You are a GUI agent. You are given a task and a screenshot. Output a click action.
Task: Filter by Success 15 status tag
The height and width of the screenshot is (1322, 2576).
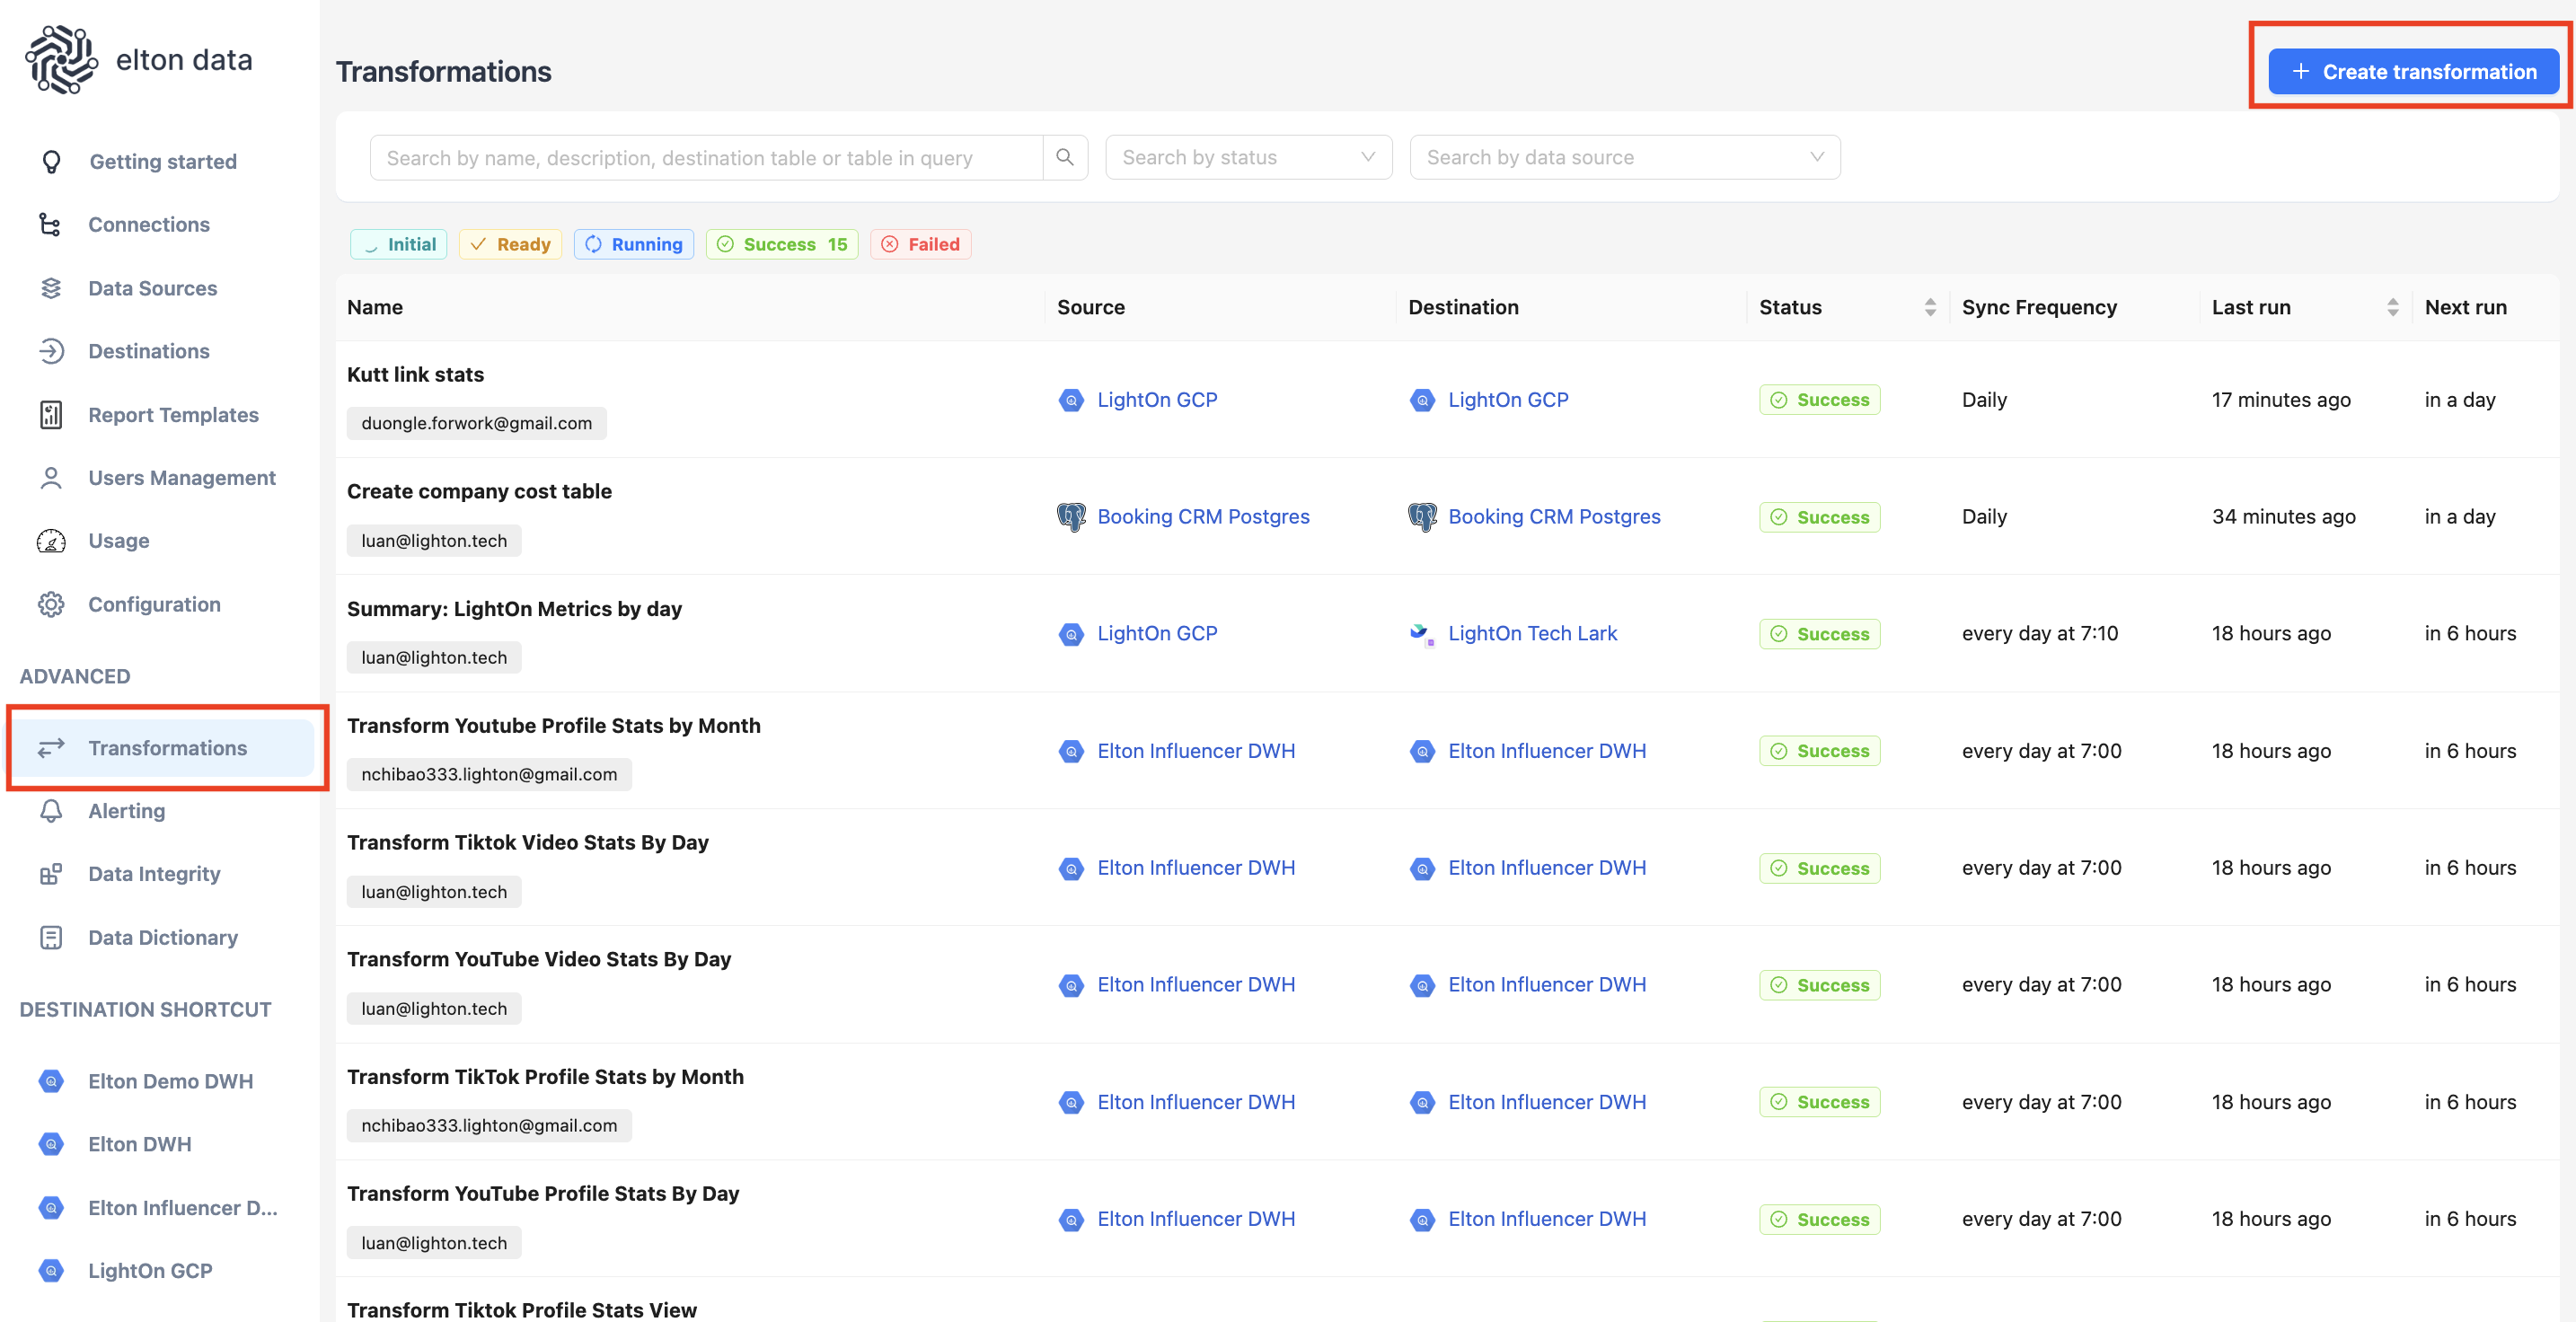[782, 245]
